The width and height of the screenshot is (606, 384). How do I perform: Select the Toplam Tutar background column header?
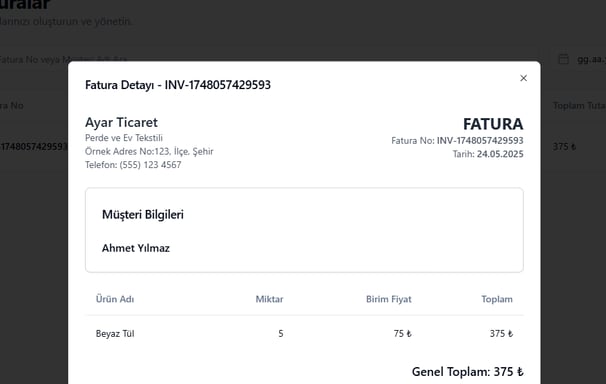click(x=579, y=105)
